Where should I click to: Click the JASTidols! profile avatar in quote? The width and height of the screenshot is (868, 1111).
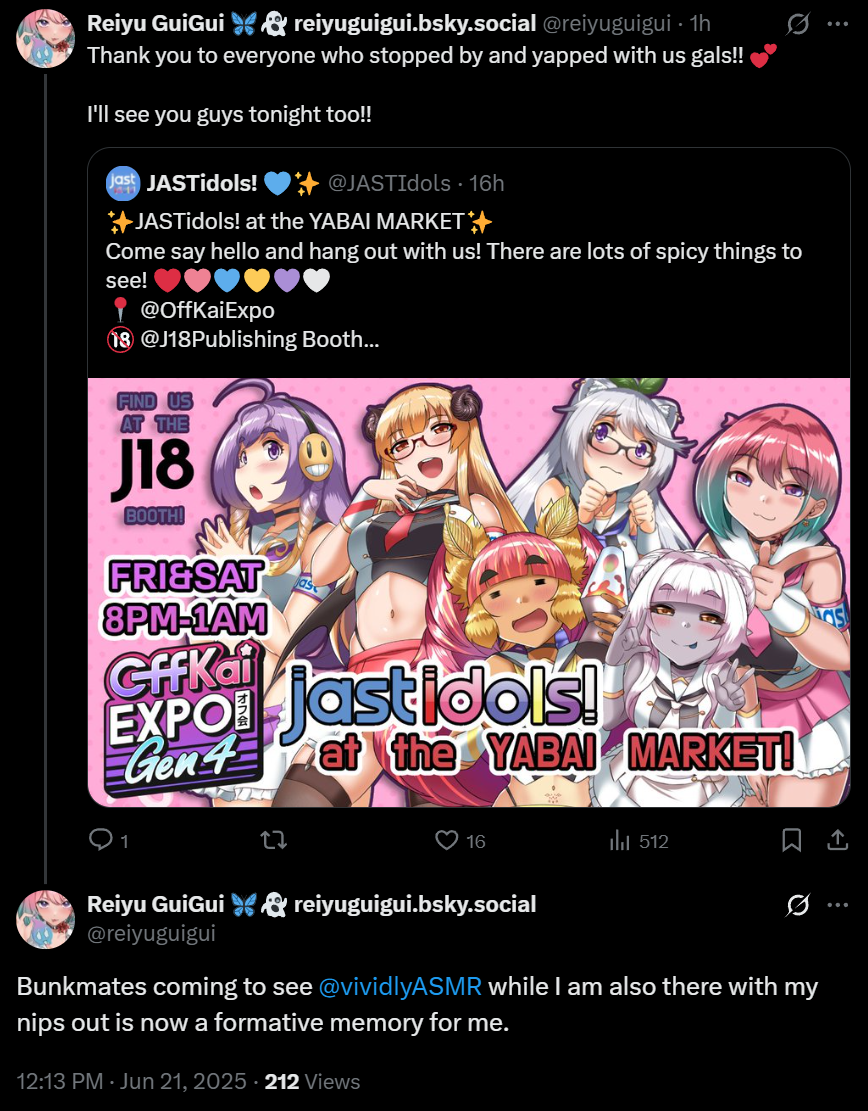tap(122, 183)
